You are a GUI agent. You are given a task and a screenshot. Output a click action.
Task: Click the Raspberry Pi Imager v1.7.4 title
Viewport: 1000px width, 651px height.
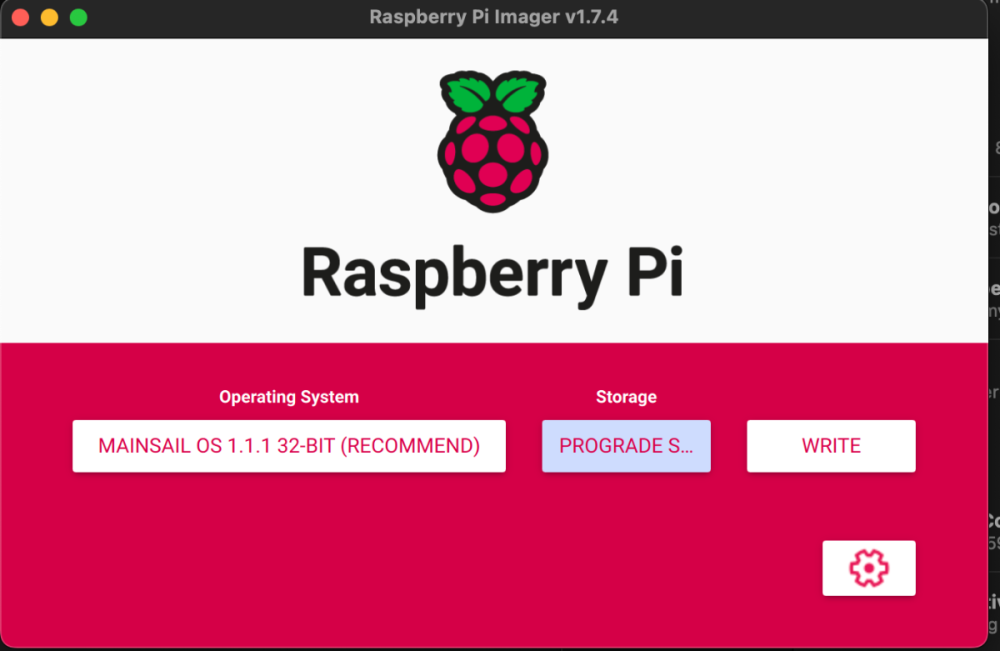coord(494,17)
